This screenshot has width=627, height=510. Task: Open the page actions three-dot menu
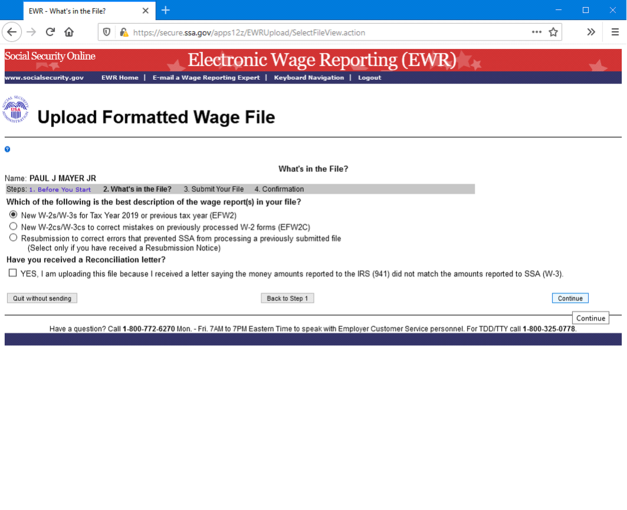pos(536,32)
